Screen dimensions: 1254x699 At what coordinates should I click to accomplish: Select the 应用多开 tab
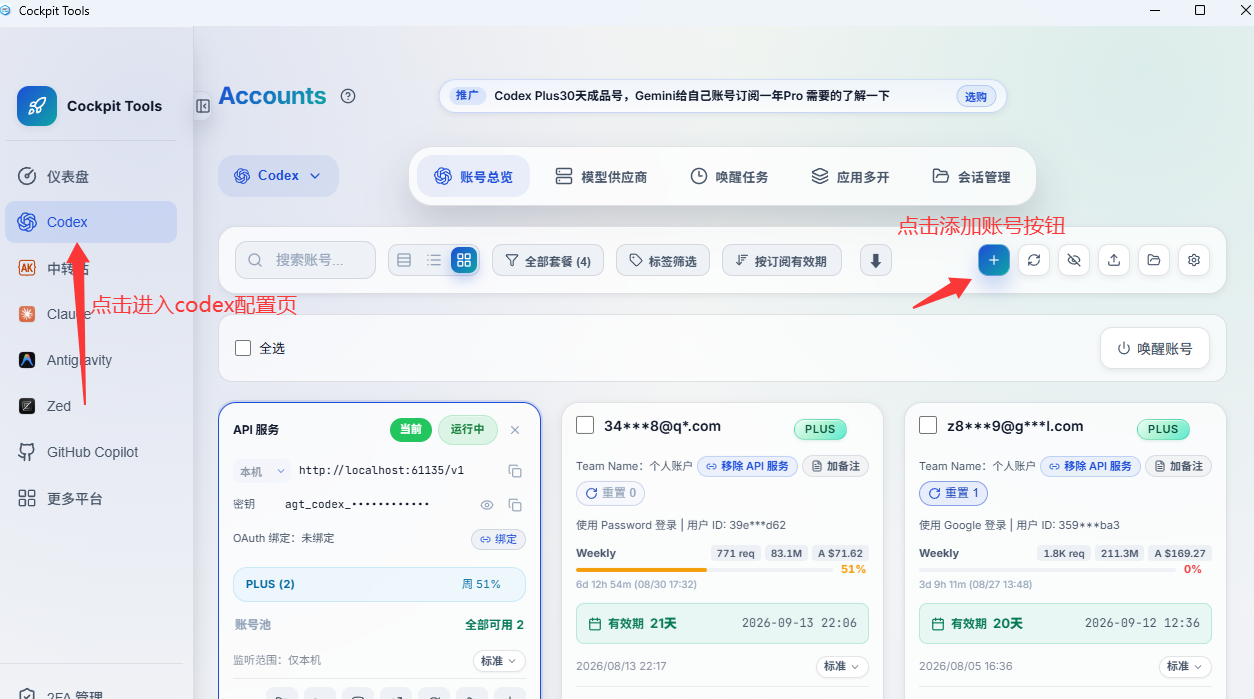click(x=850, y=177)
